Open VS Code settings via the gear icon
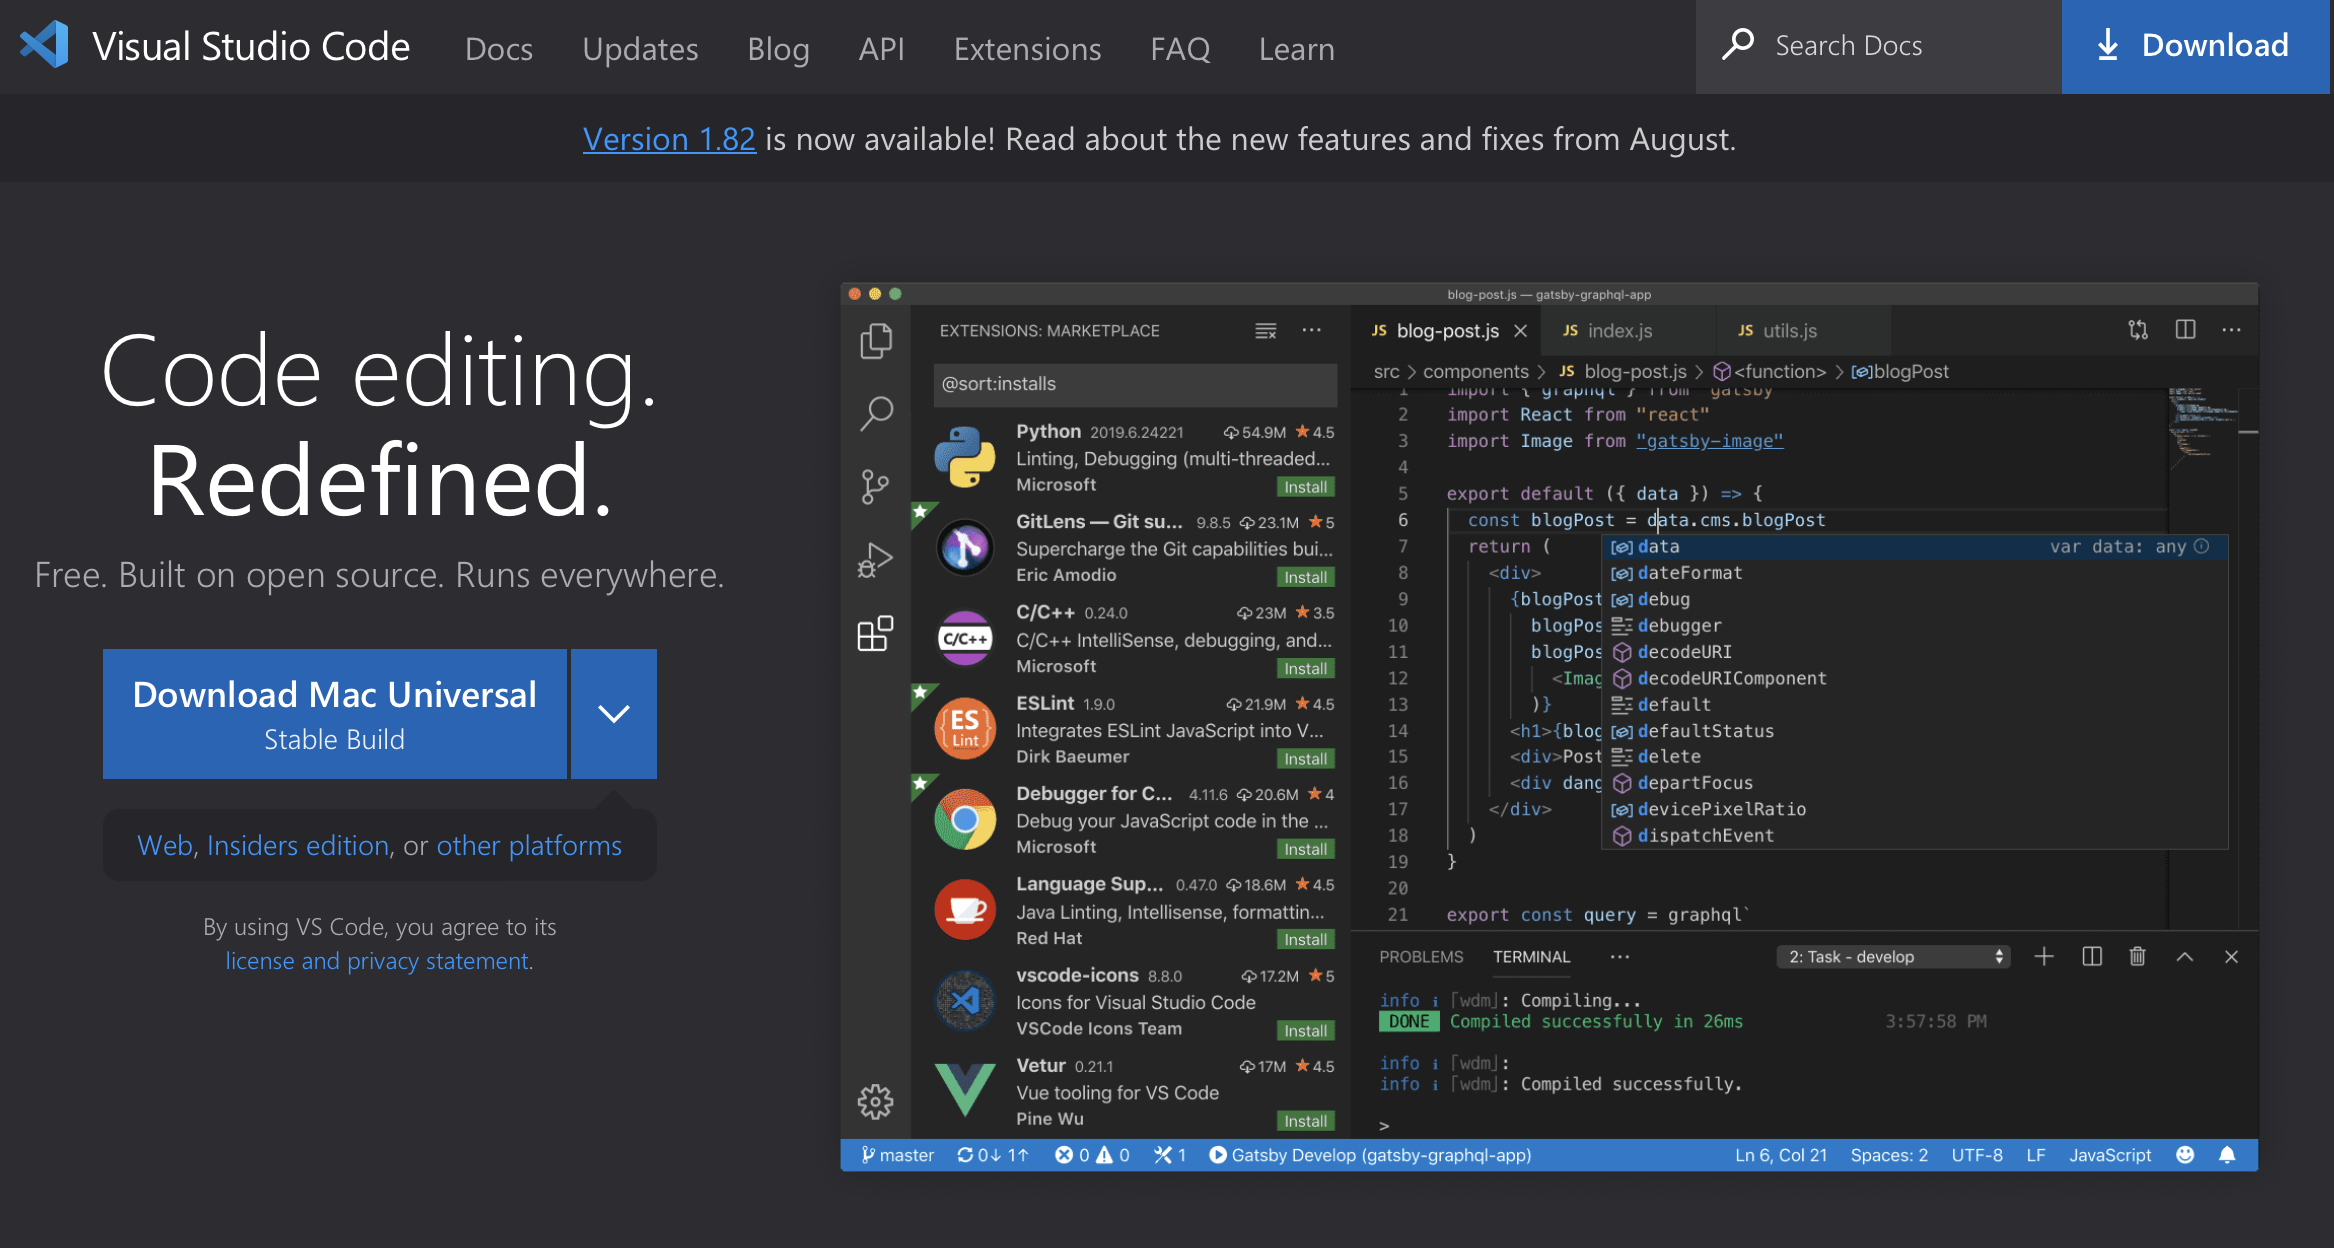Screen dimensions: 2334x1248 [x=875, y=1100]
